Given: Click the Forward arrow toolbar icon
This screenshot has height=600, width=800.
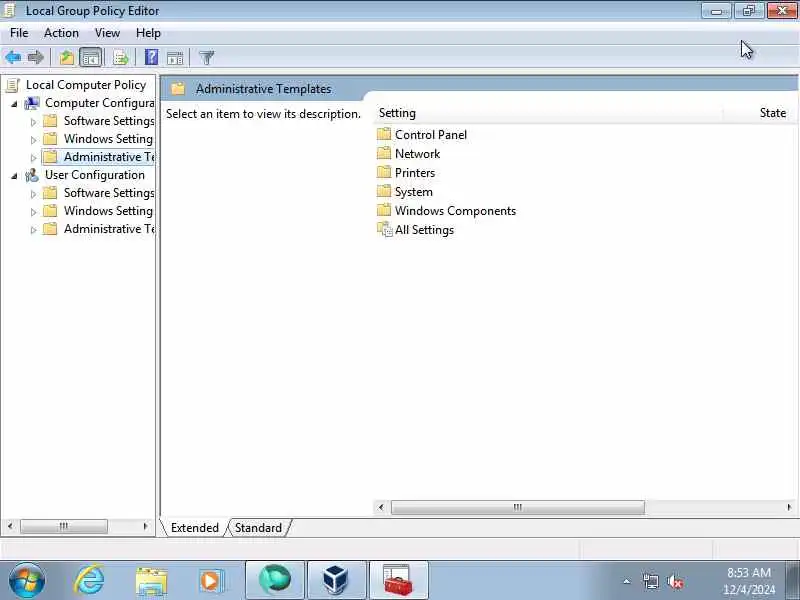Looking at the screenshot, I should [x=36, y=57].
